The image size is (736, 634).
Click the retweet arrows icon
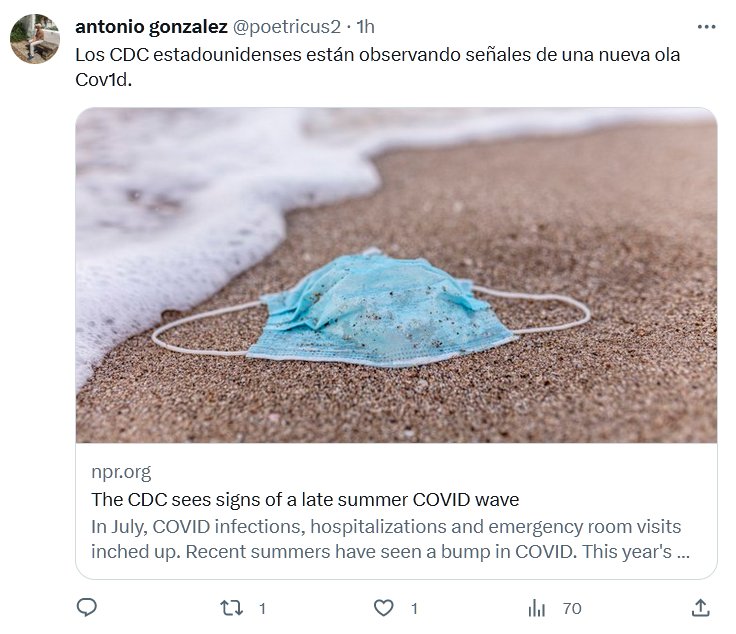pos(231,608)
